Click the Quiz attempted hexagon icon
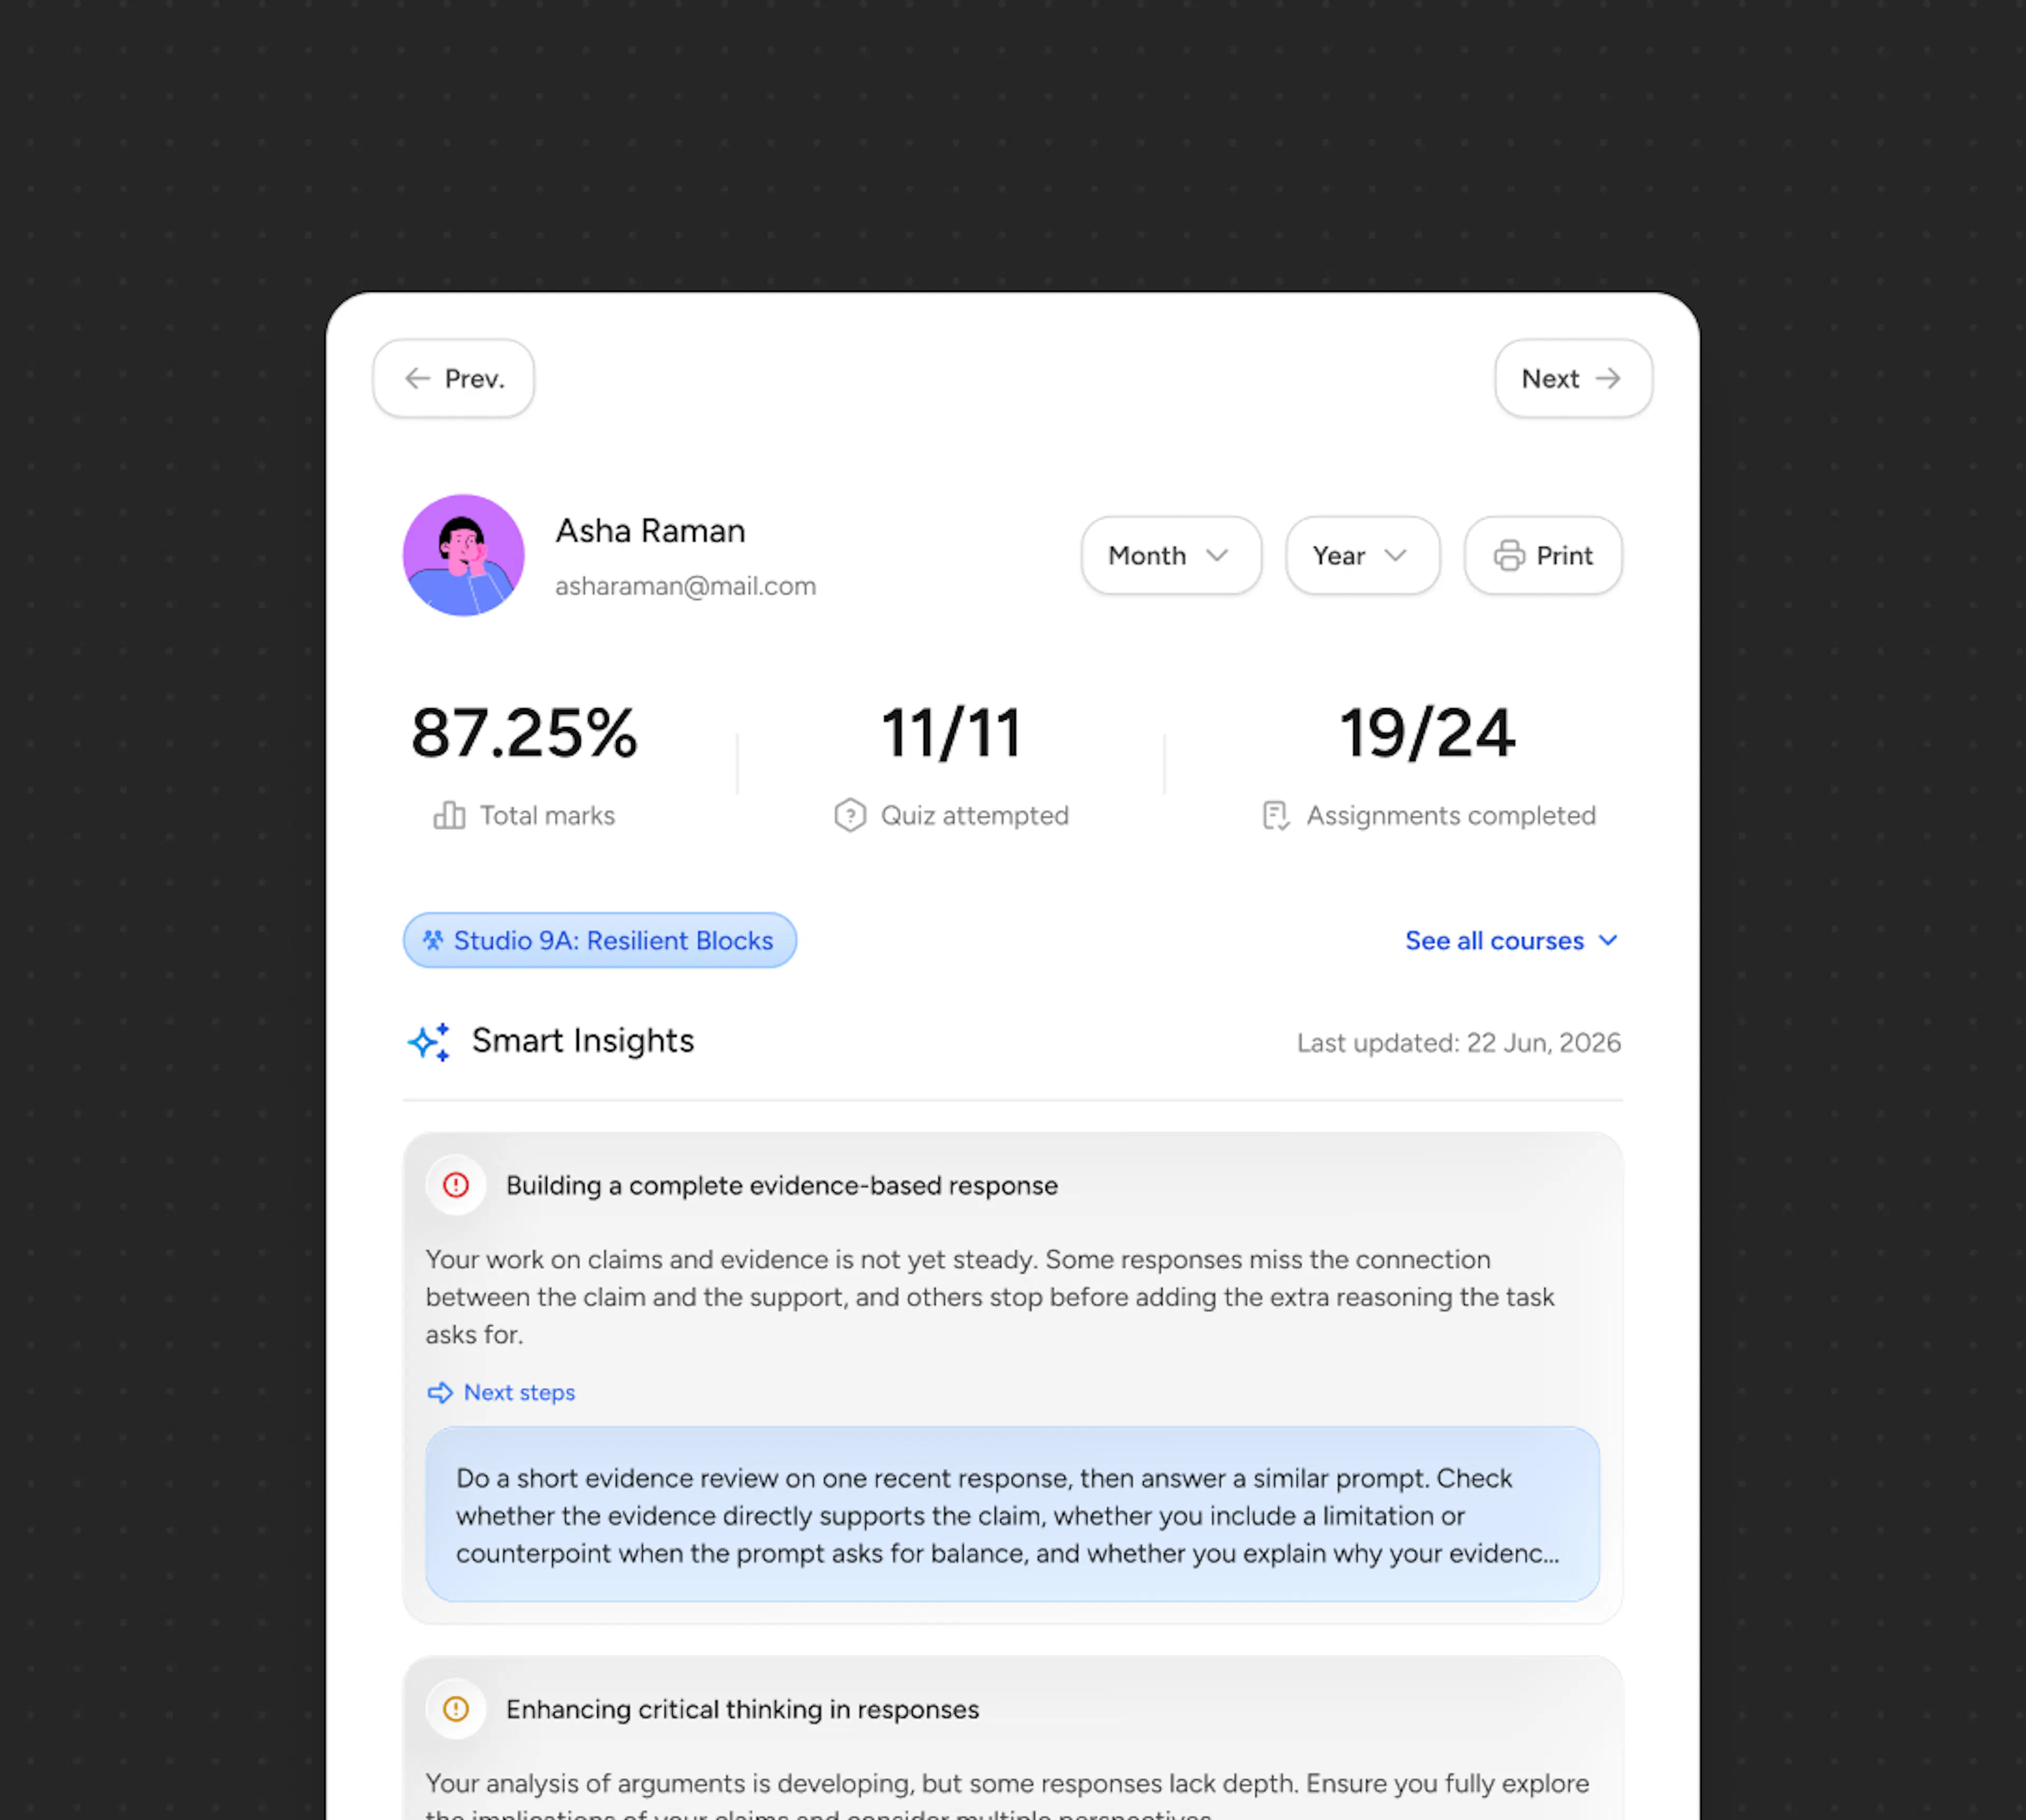The height and width of the screenshot is (1820, 2026). (x=850, y=815)
